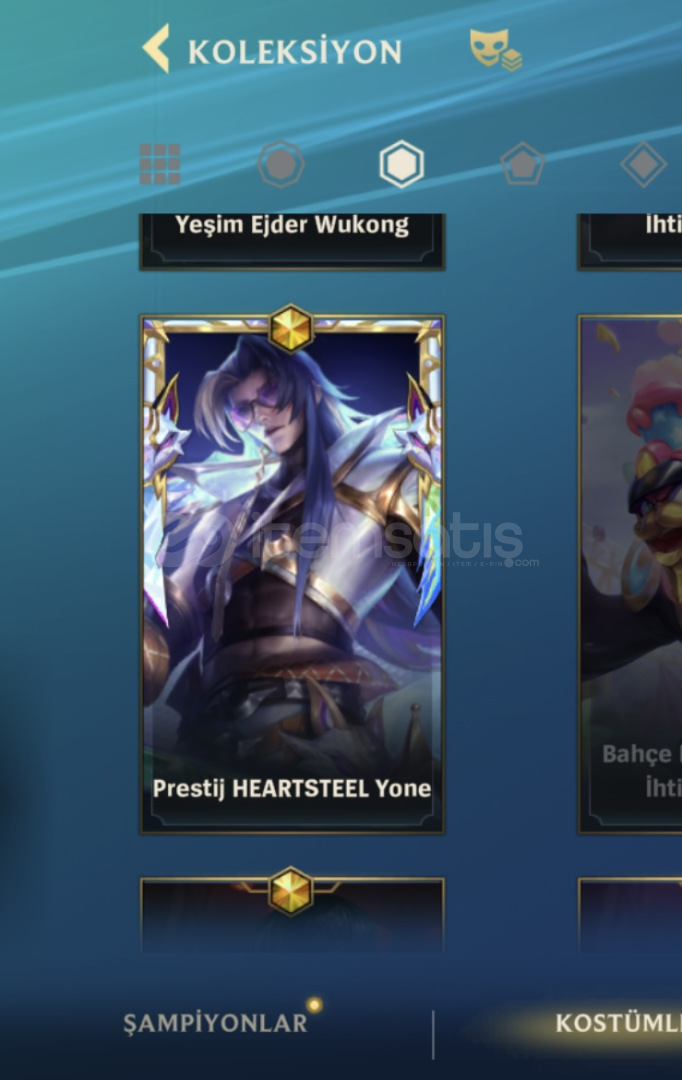Viewport: 682px width, 1080px height.
Task: Open the bottom-right partially visible skin card
Action: [x=630, y=915]
